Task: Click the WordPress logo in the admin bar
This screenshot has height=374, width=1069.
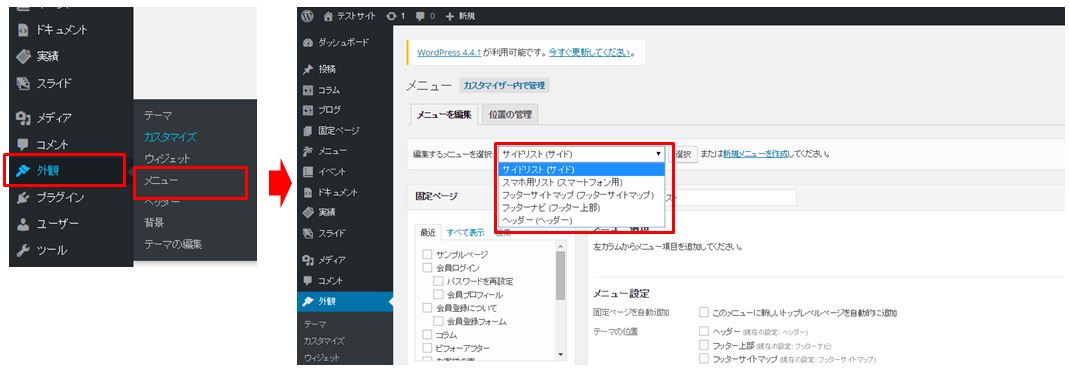Action: (307, 16)
